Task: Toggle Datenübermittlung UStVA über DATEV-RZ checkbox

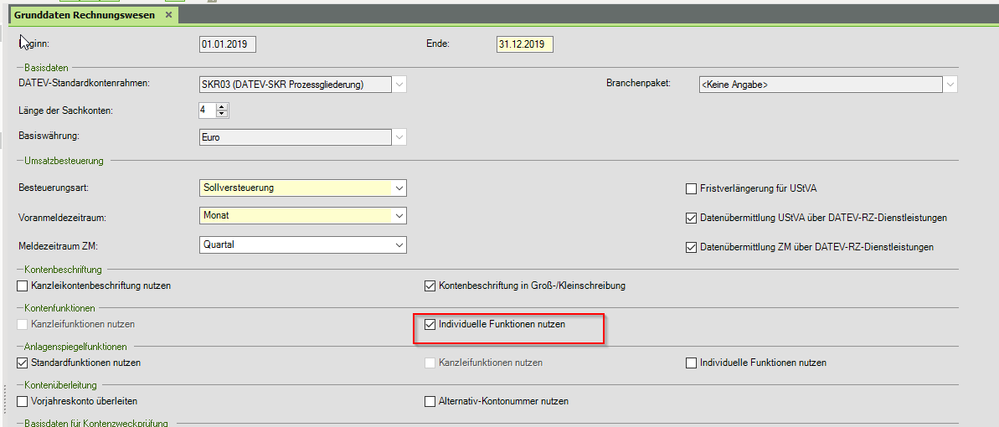Action: point(691,218)
